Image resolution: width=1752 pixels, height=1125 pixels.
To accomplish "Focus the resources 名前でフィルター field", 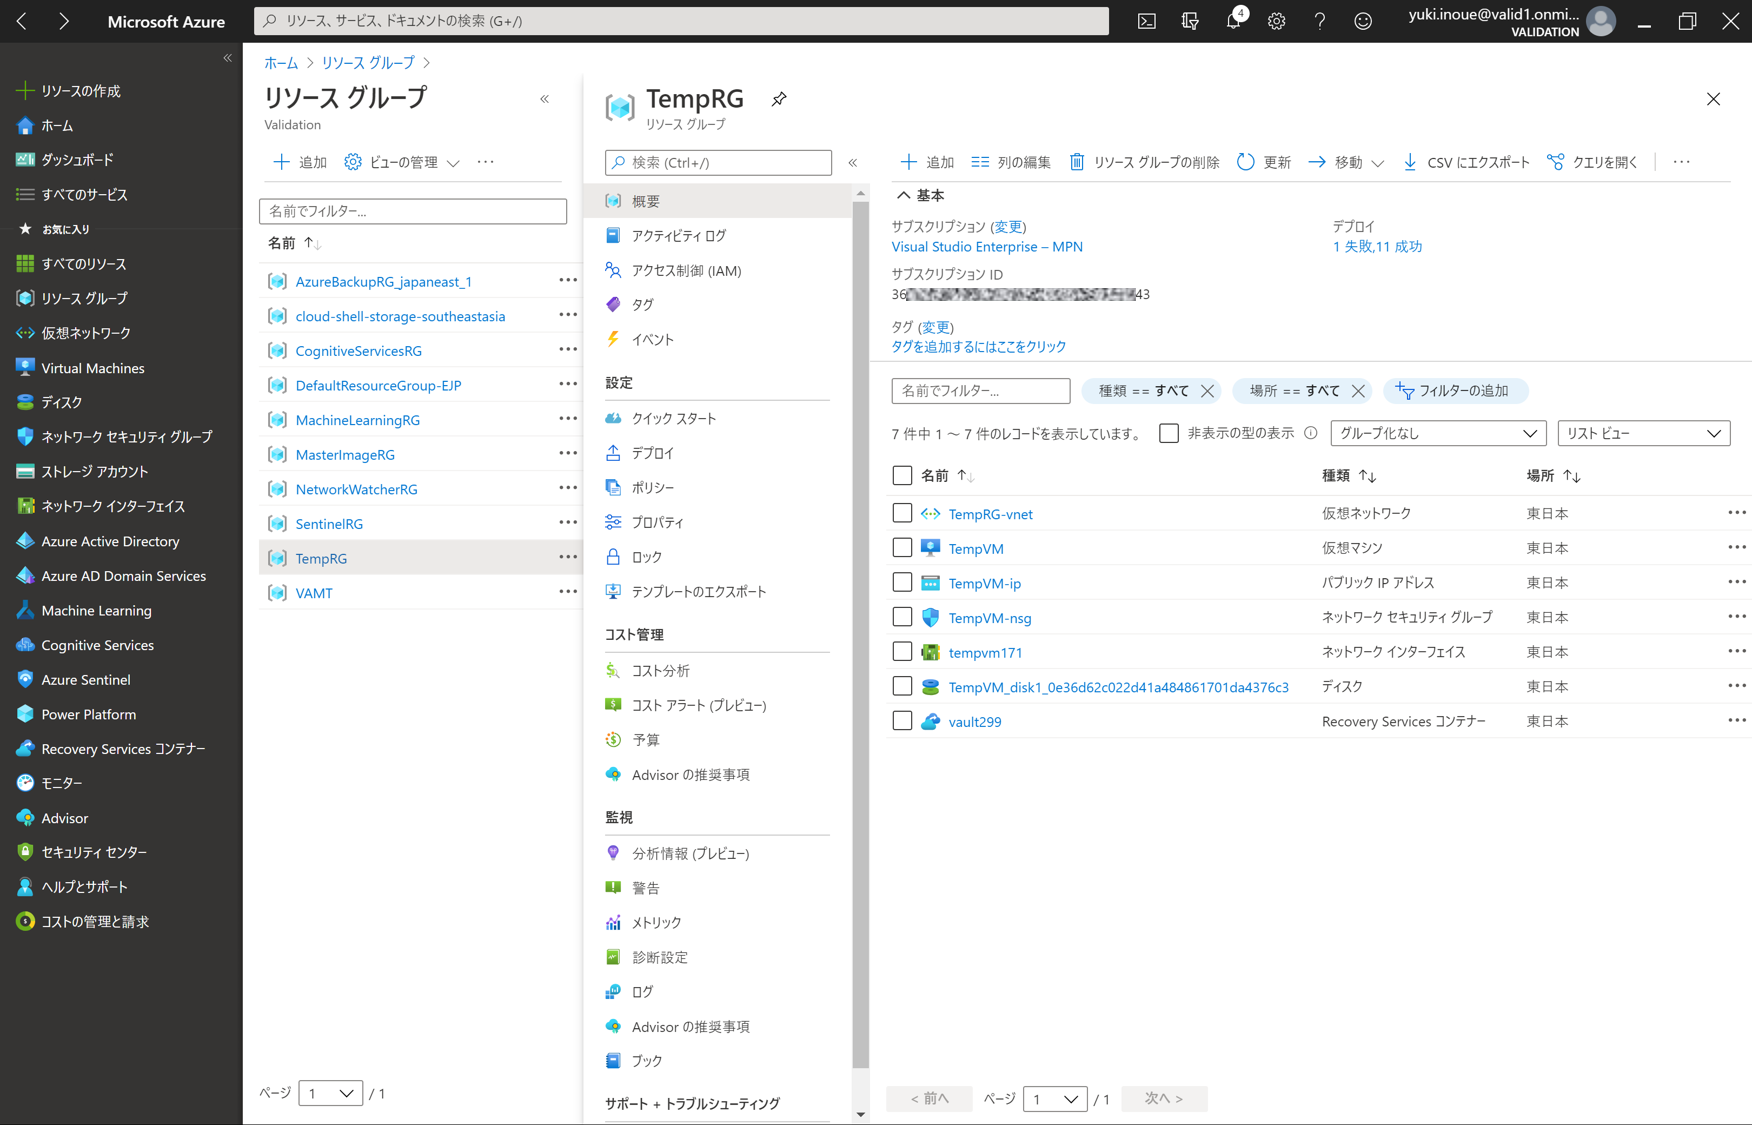I will (981, 391).
